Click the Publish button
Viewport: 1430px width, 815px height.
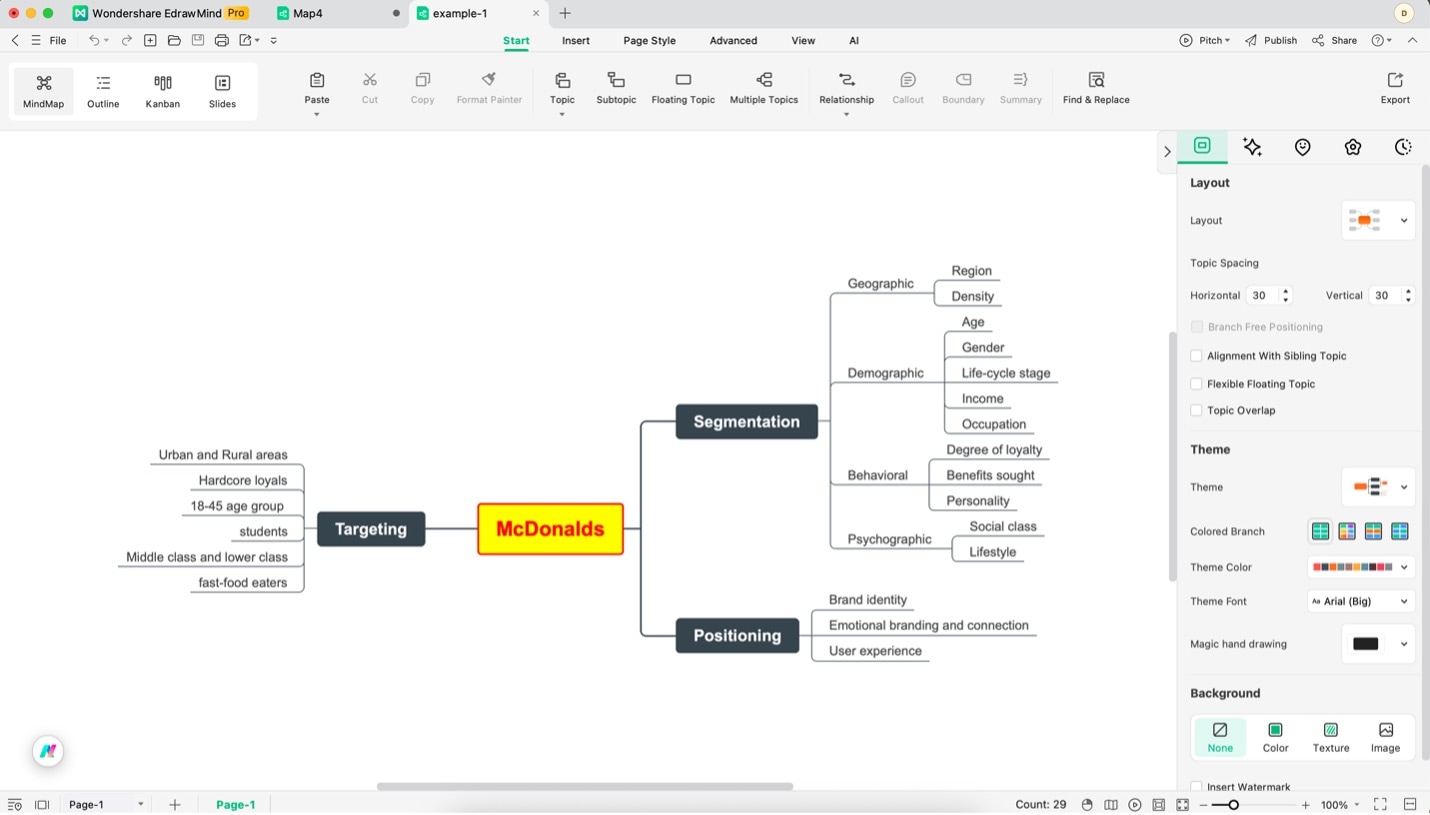(x=1271, y=41)
